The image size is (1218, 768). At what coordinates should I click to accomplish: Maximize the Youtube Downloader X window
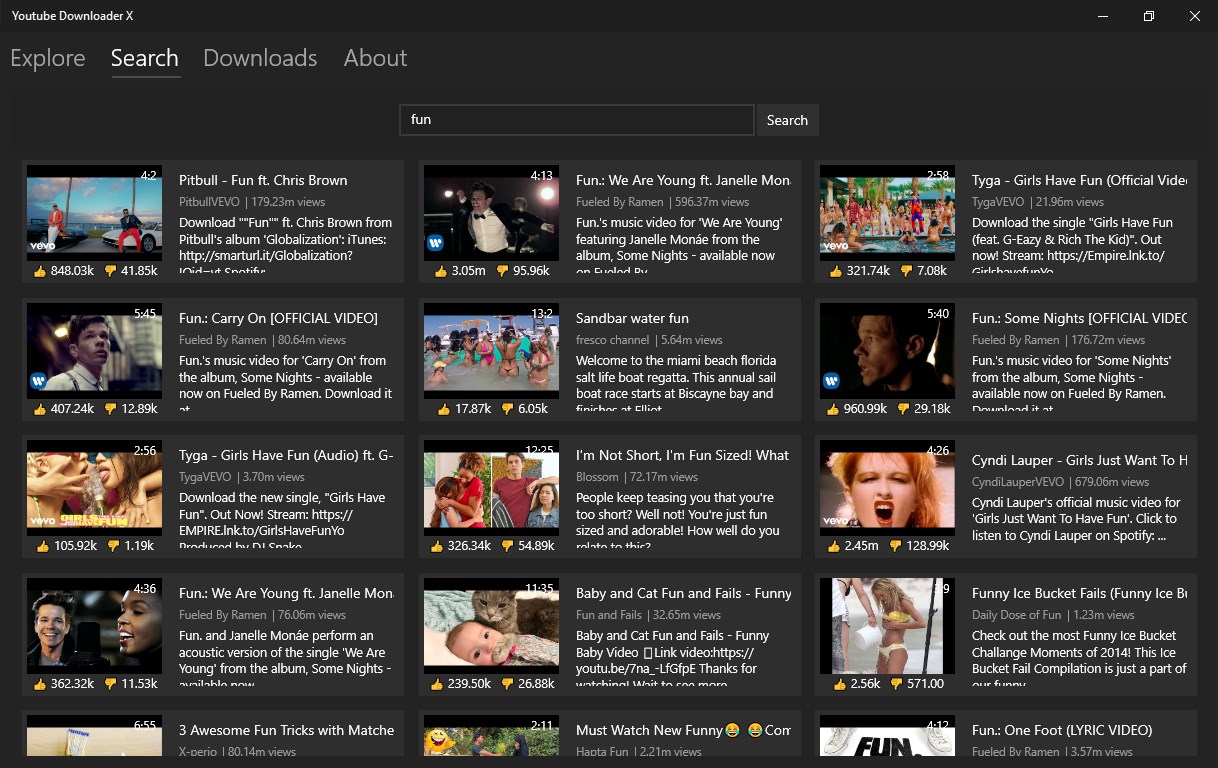[1149, 16]
